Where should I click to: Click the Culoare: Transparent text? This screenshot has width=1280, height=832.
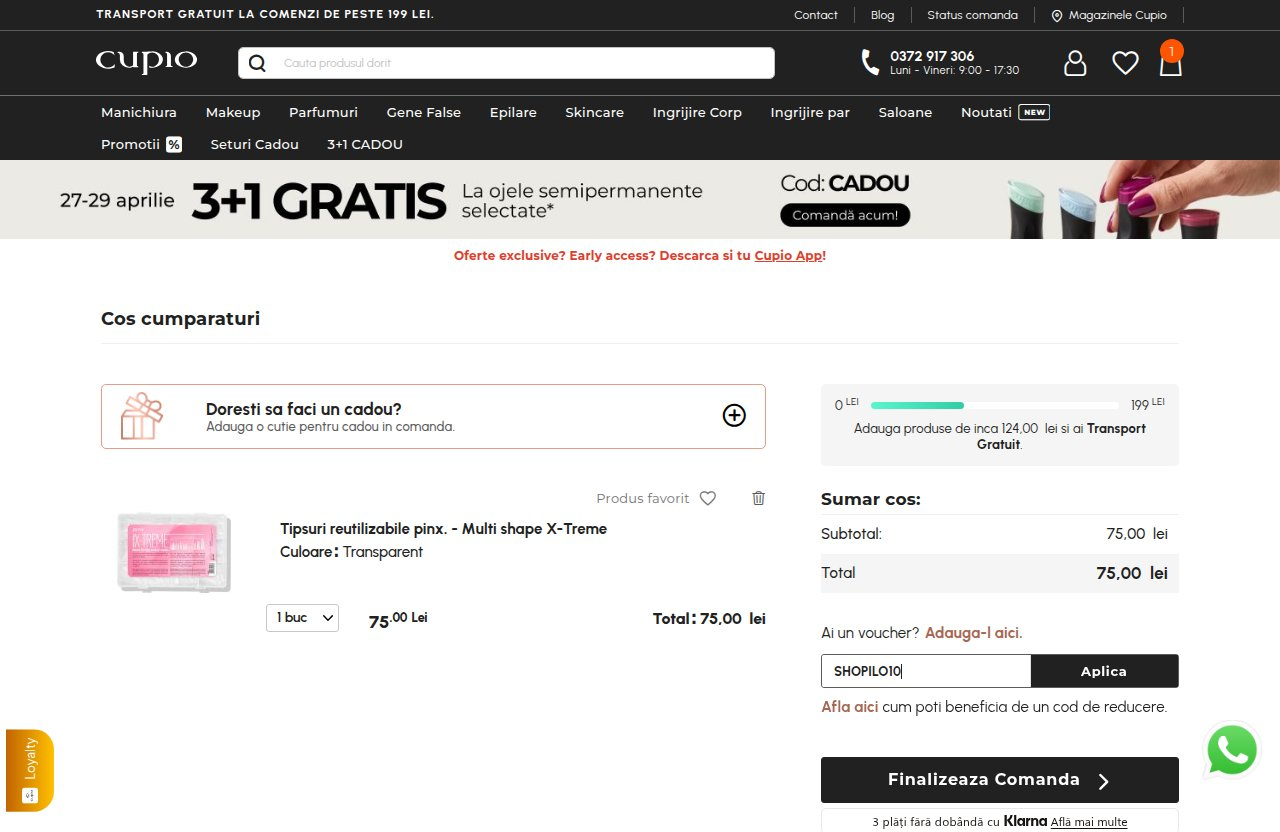tap(351, 552)
